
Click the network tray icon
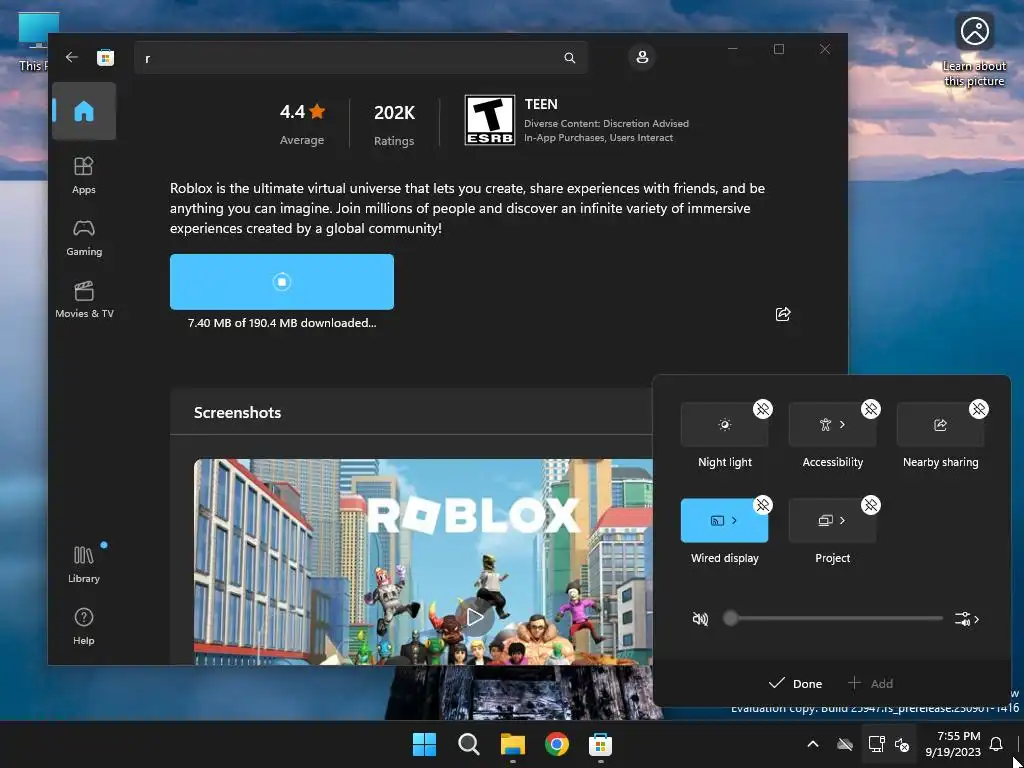[x=876, y=744]
